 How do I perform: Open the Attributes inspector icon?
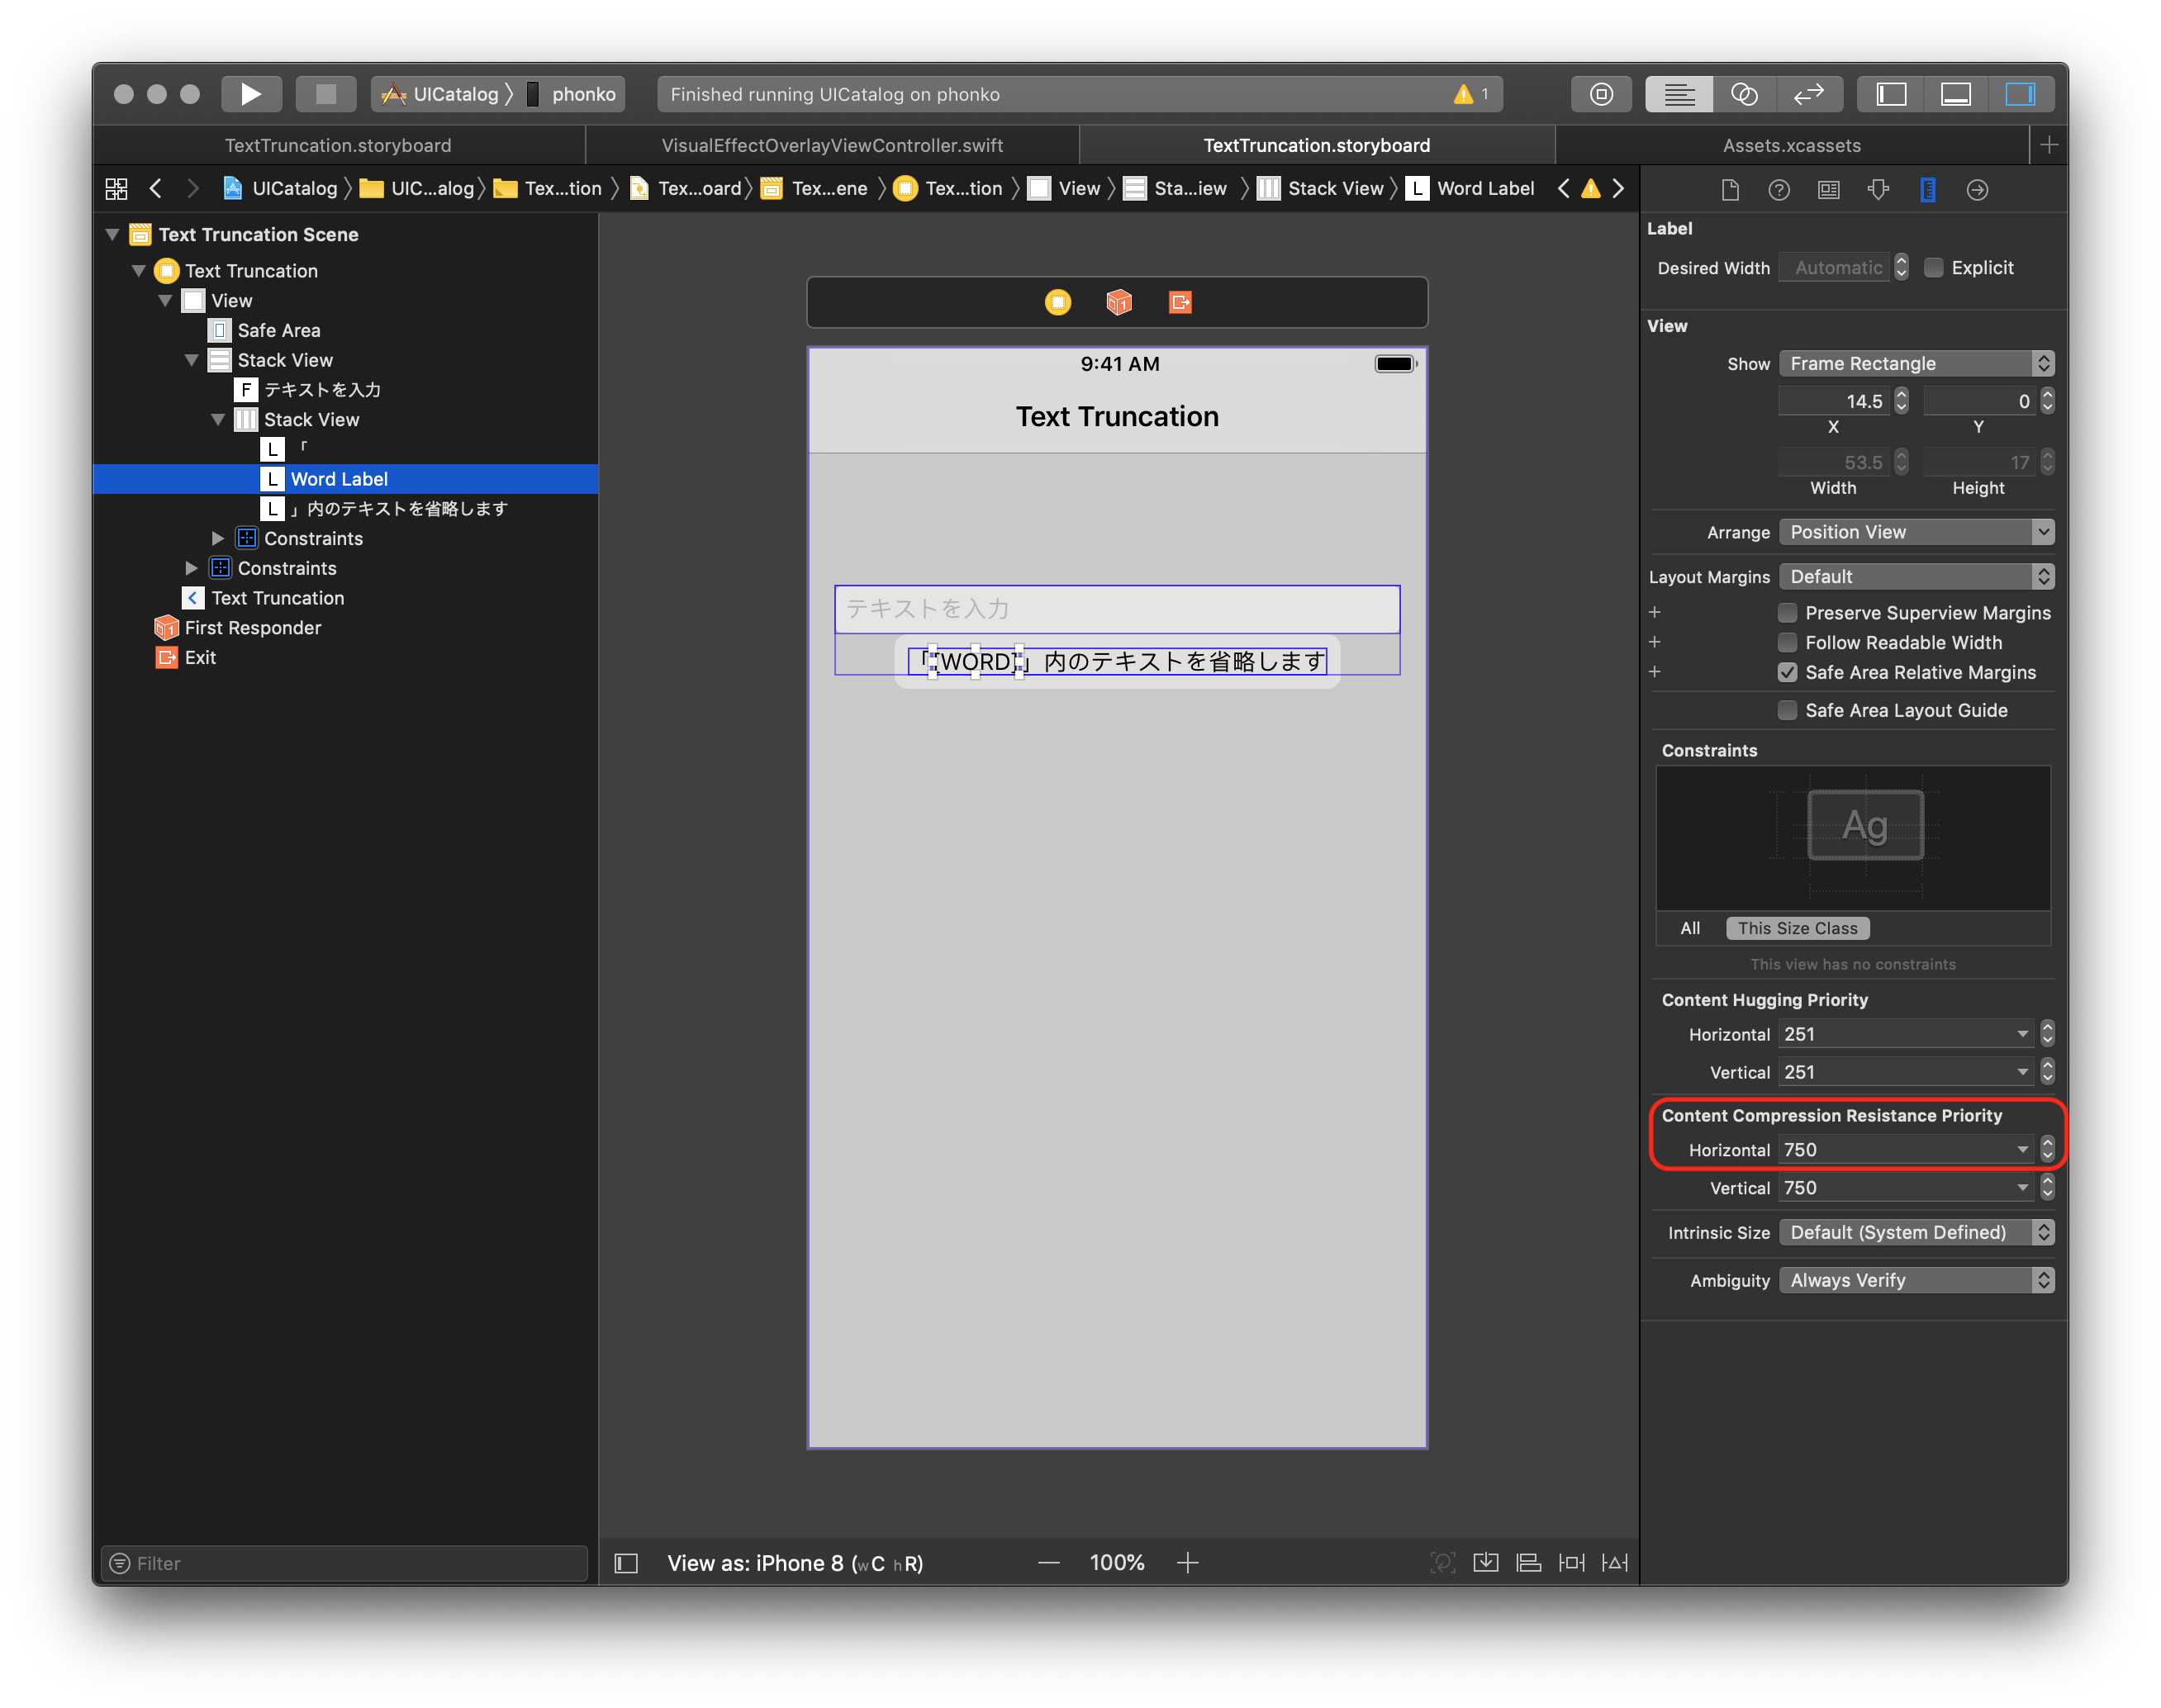(1877, 190)
